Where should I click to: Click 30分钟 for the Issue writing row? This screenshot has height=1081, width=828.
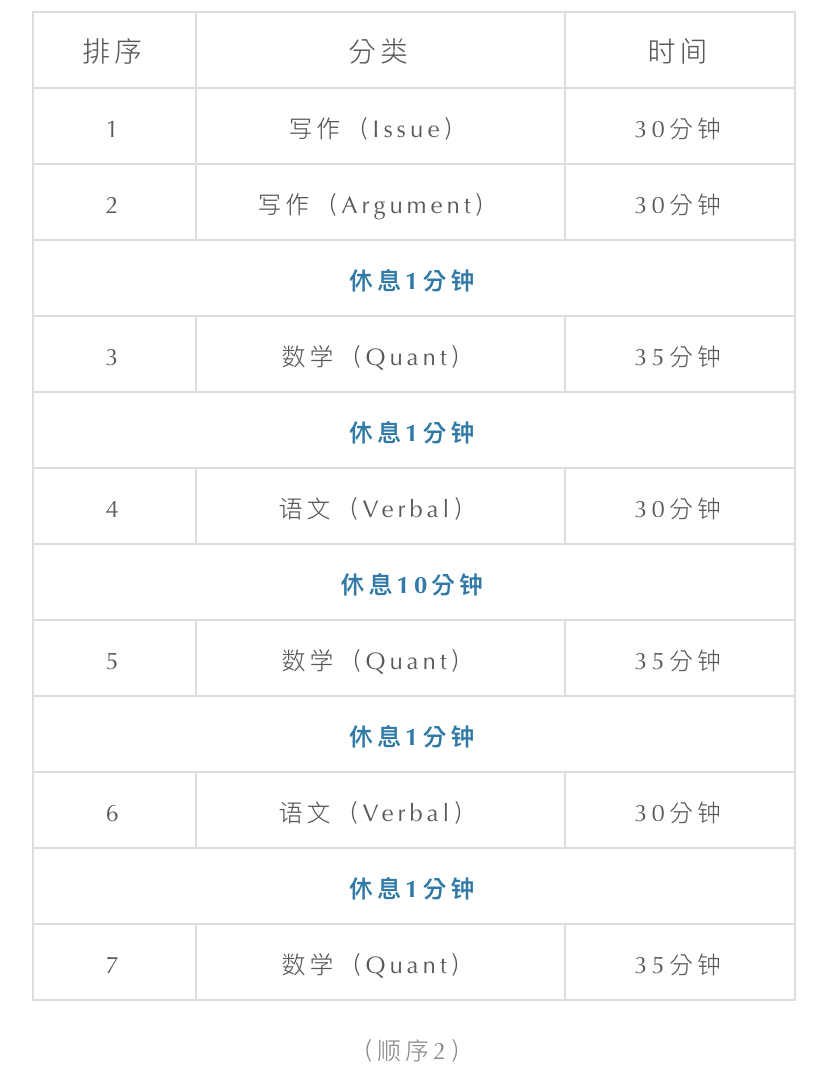678,129
